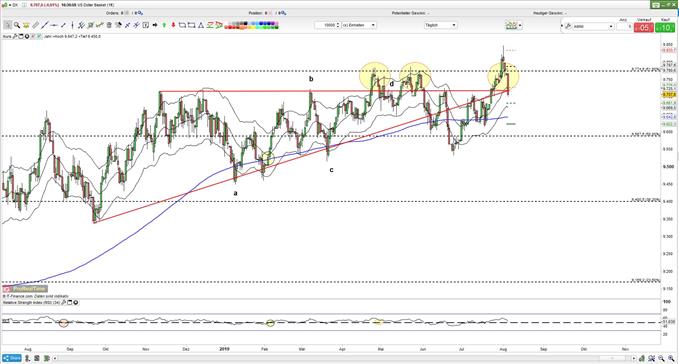679x364 pixels.
Task: Open RSI indicator wrench settings
Action: 63,302
